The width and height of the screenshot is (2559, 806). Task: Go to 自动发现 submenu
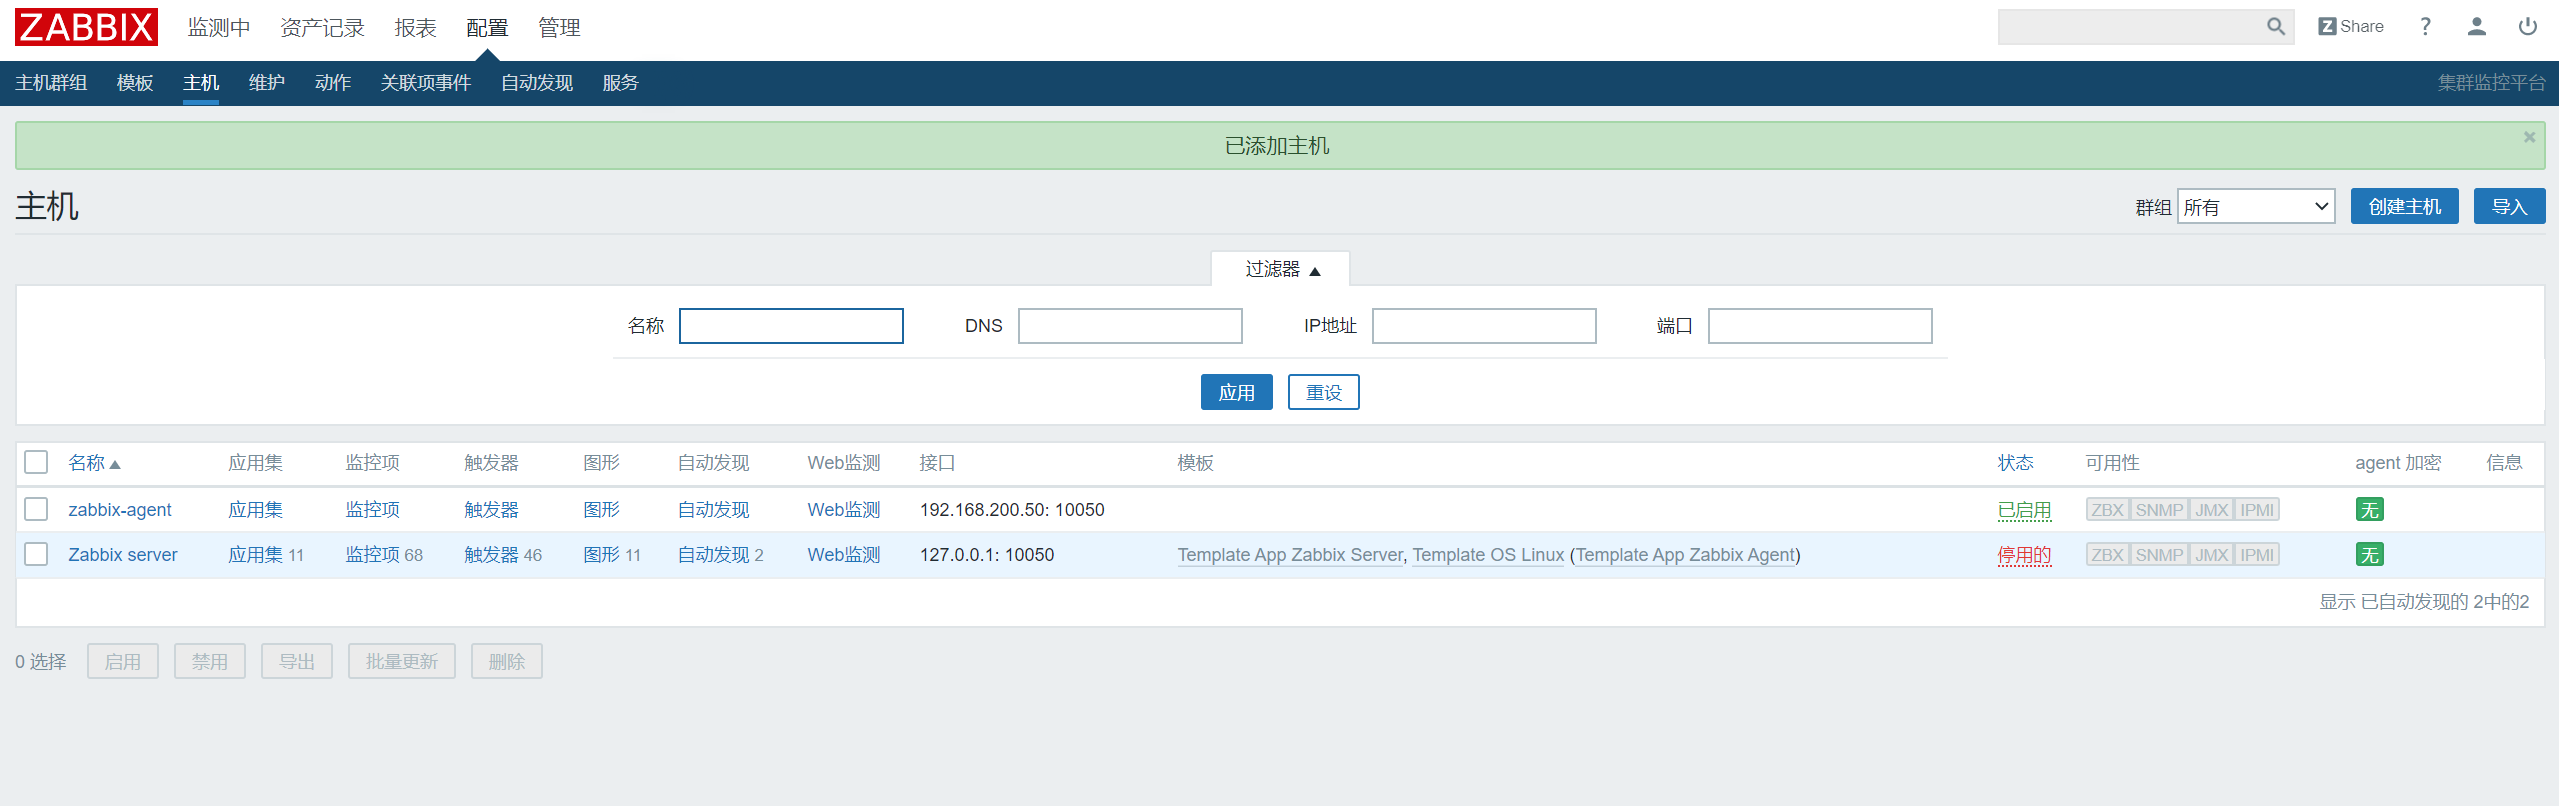[537, 83]
